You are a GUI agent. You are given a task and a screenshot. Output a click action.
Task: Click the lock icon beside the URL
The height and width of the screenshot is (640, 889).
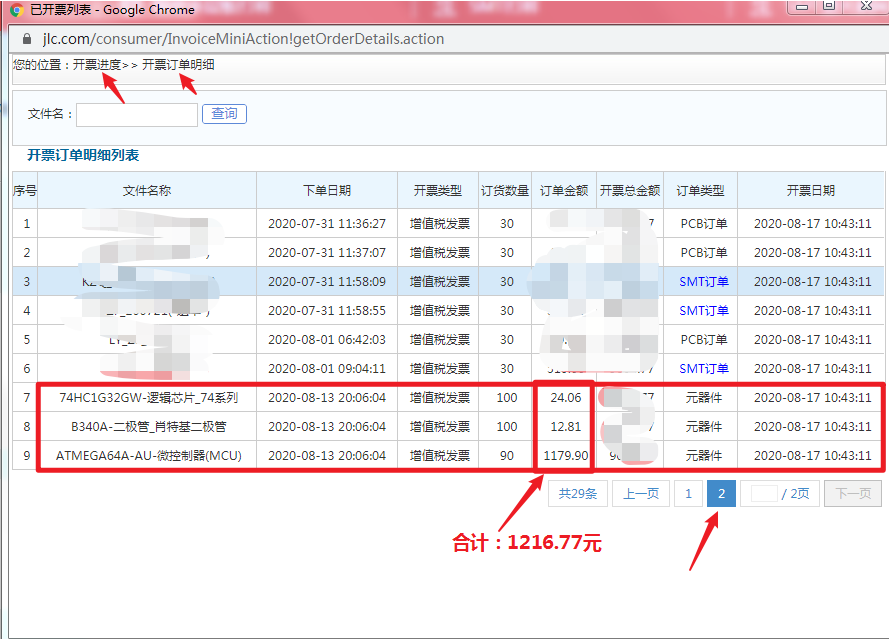point(27,39)
